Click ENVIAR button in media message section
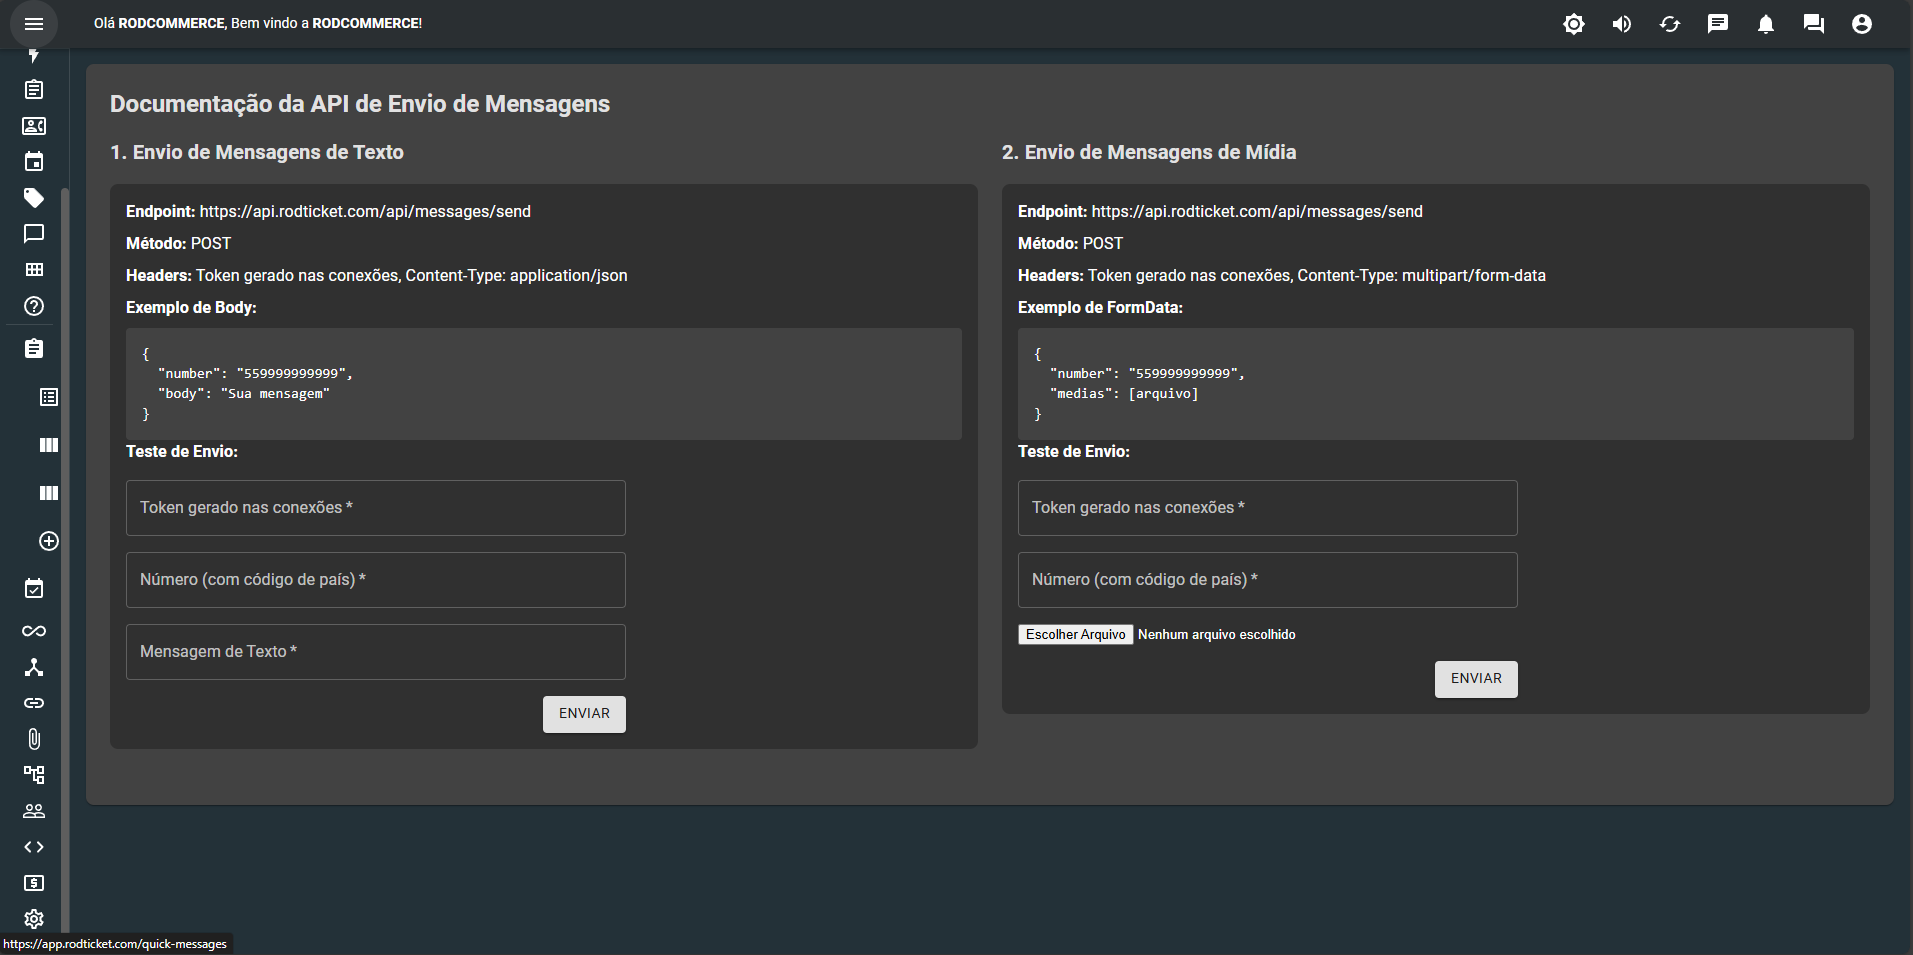Image resolution: width=1913 pixels, height=955 pixels. point(1476,679)
